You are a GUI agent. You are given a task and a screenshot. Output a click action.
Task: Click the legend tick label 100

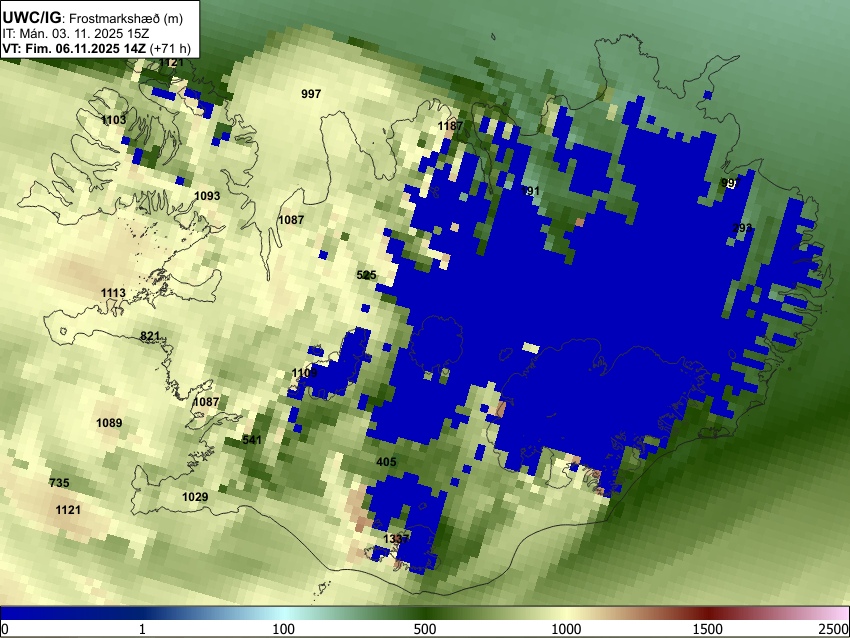tap(283, 629)
